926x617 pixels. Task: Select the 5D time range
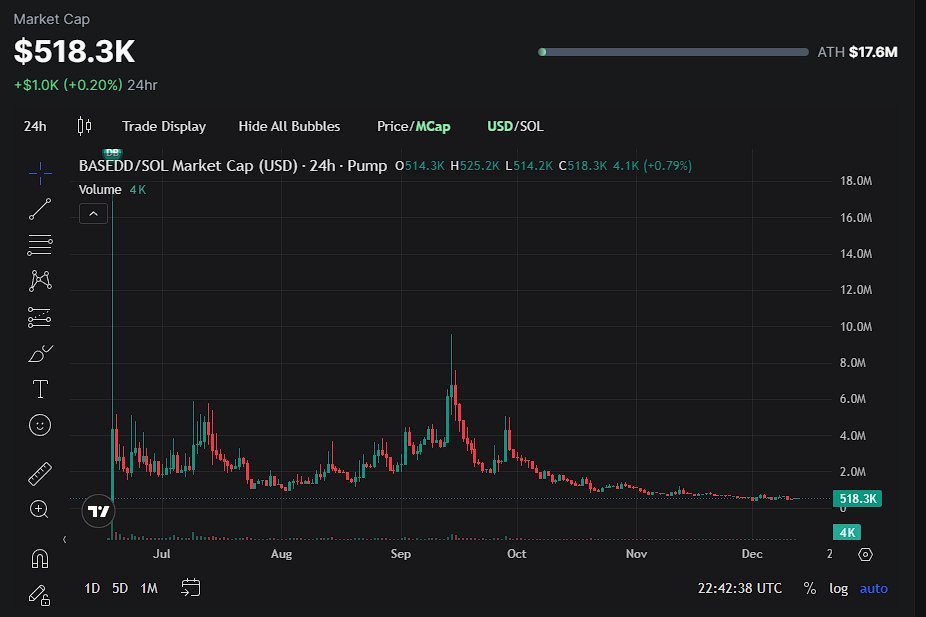coord(120,588)
